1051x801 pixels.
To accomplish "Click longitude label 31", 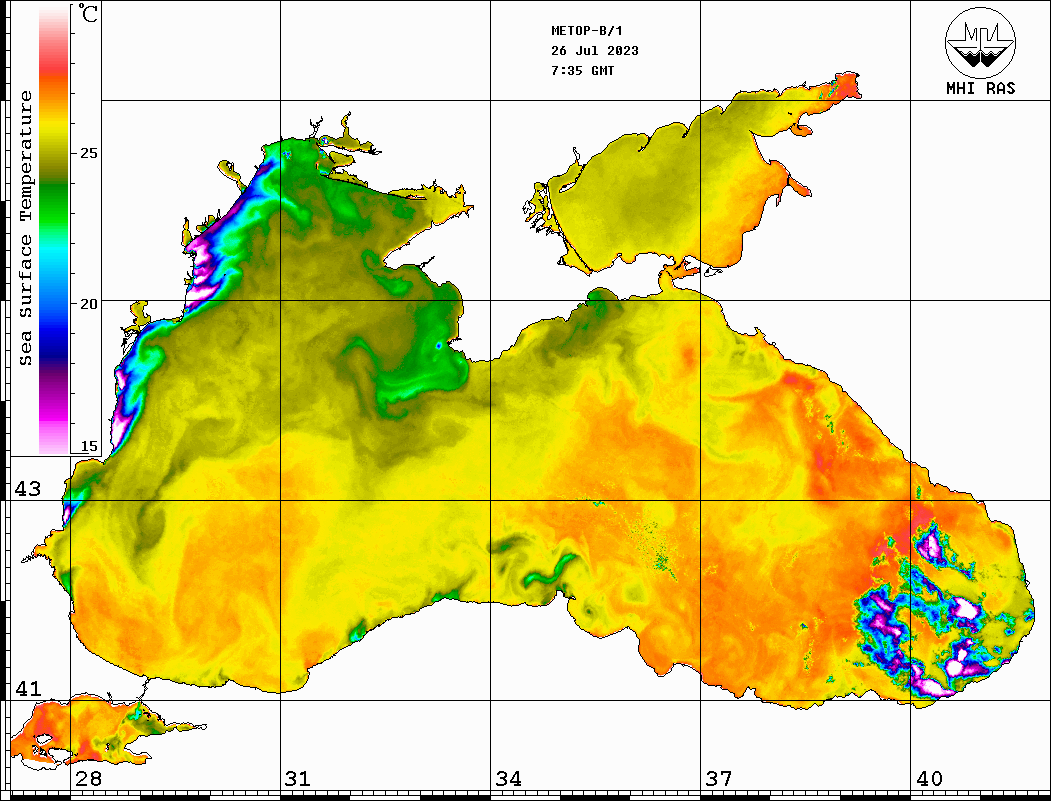I will tap(298, 779).
